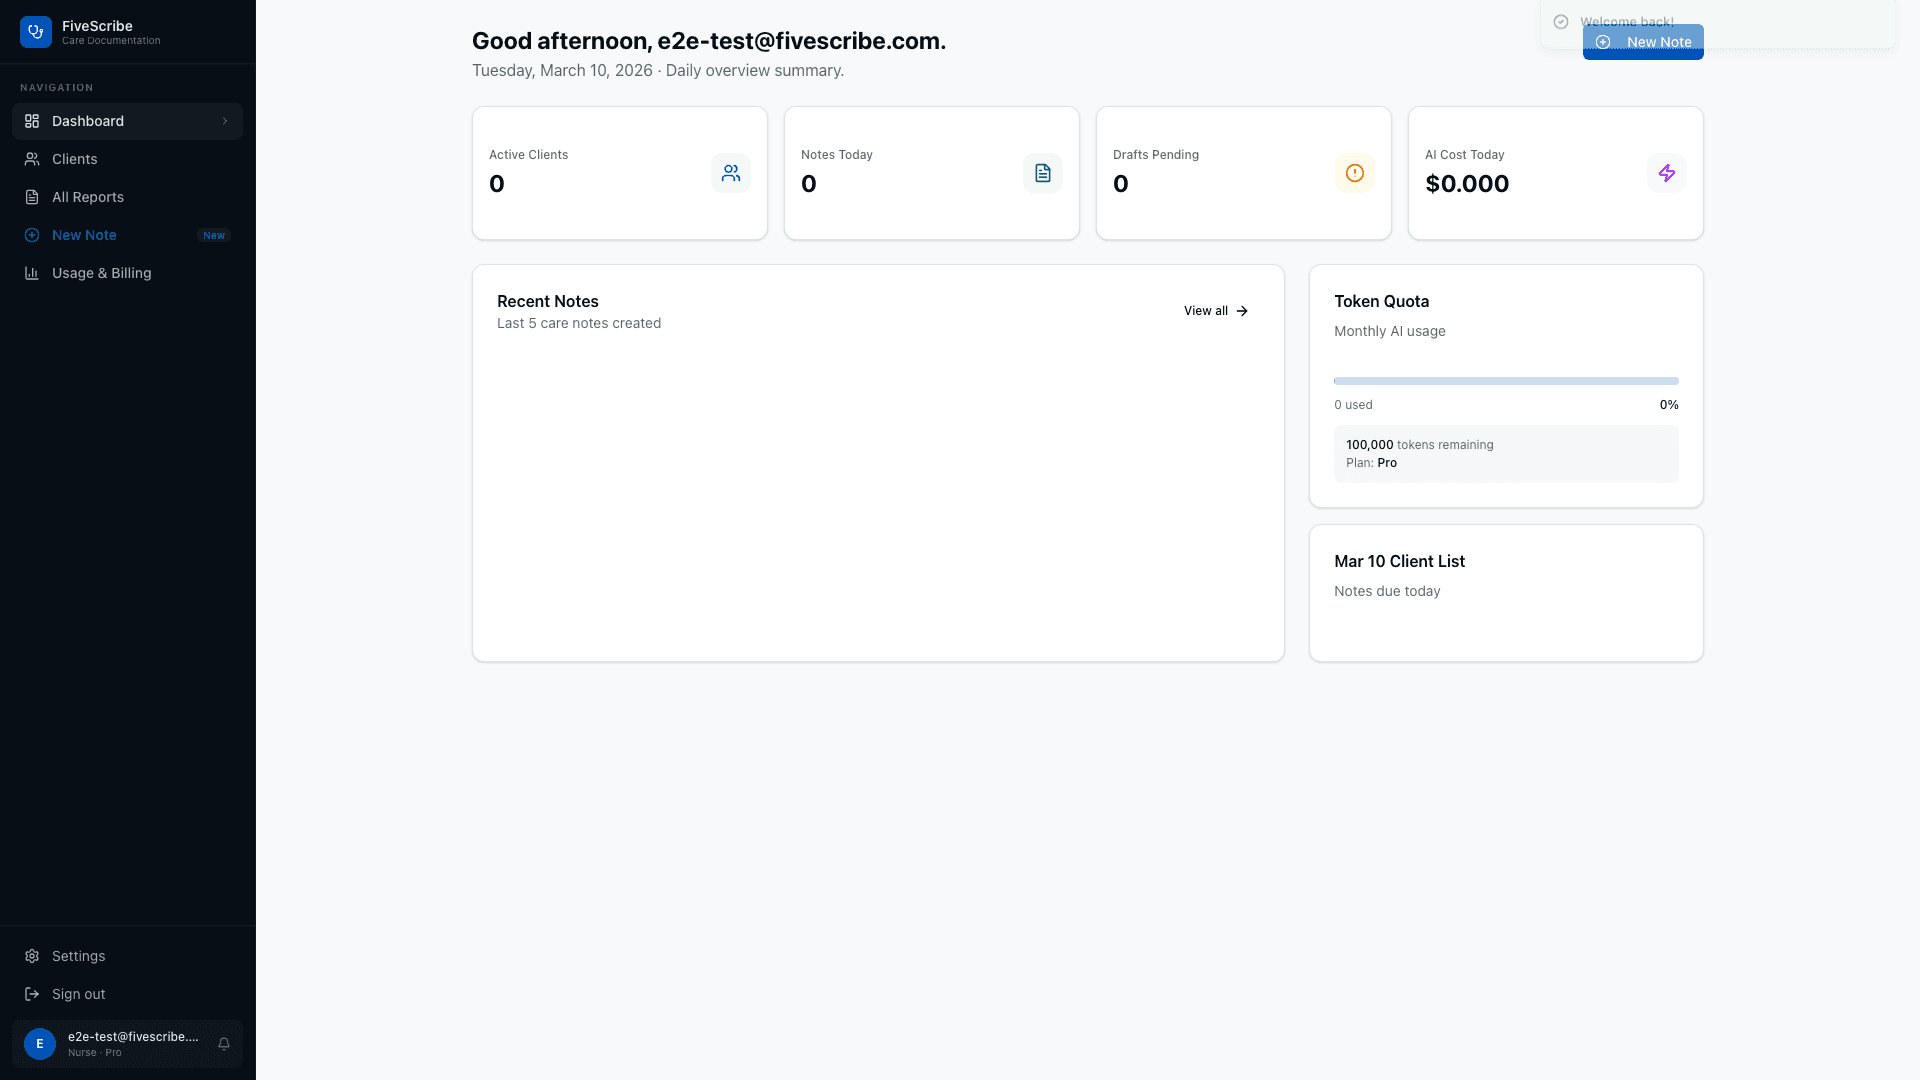The height and width of the screenshot is (1080, 1920).
Task: Toggle notifications with the bell icon
Action: point(223,1043)
